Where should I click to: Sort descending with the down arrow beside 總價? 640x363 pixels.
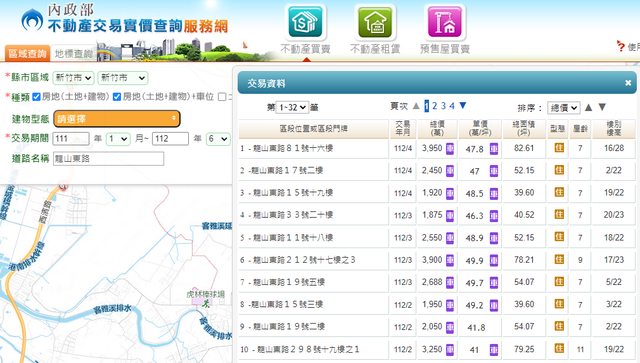point(602,107)
